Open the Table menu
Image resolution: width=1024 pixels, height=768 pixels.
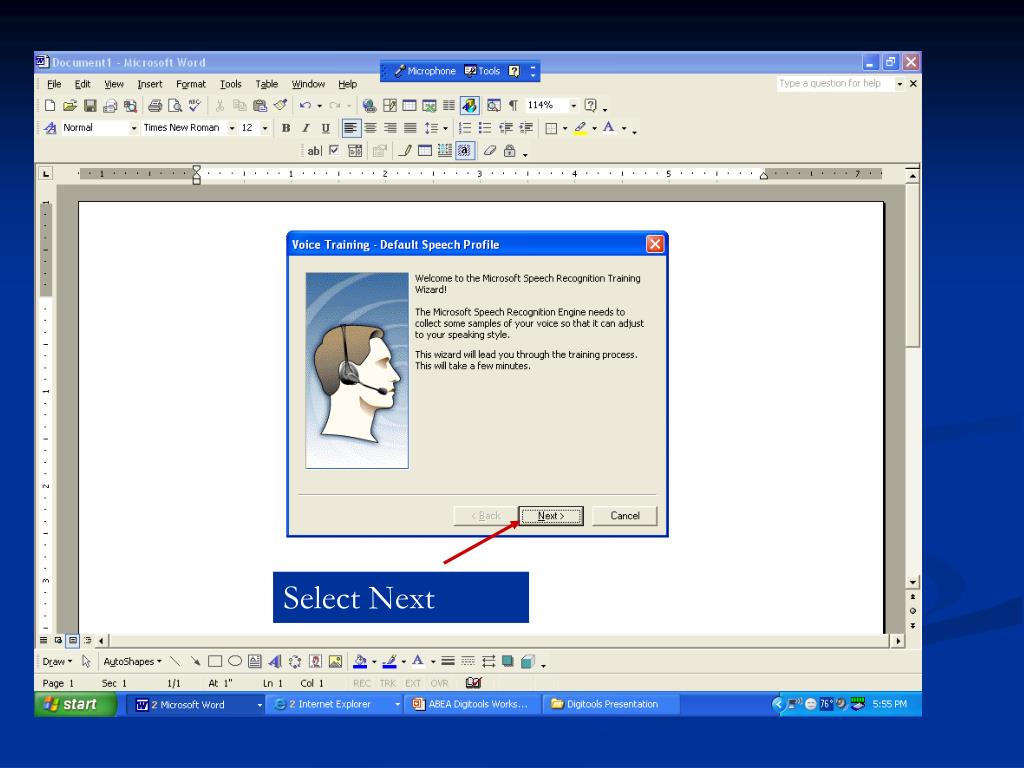coord(266,84)
